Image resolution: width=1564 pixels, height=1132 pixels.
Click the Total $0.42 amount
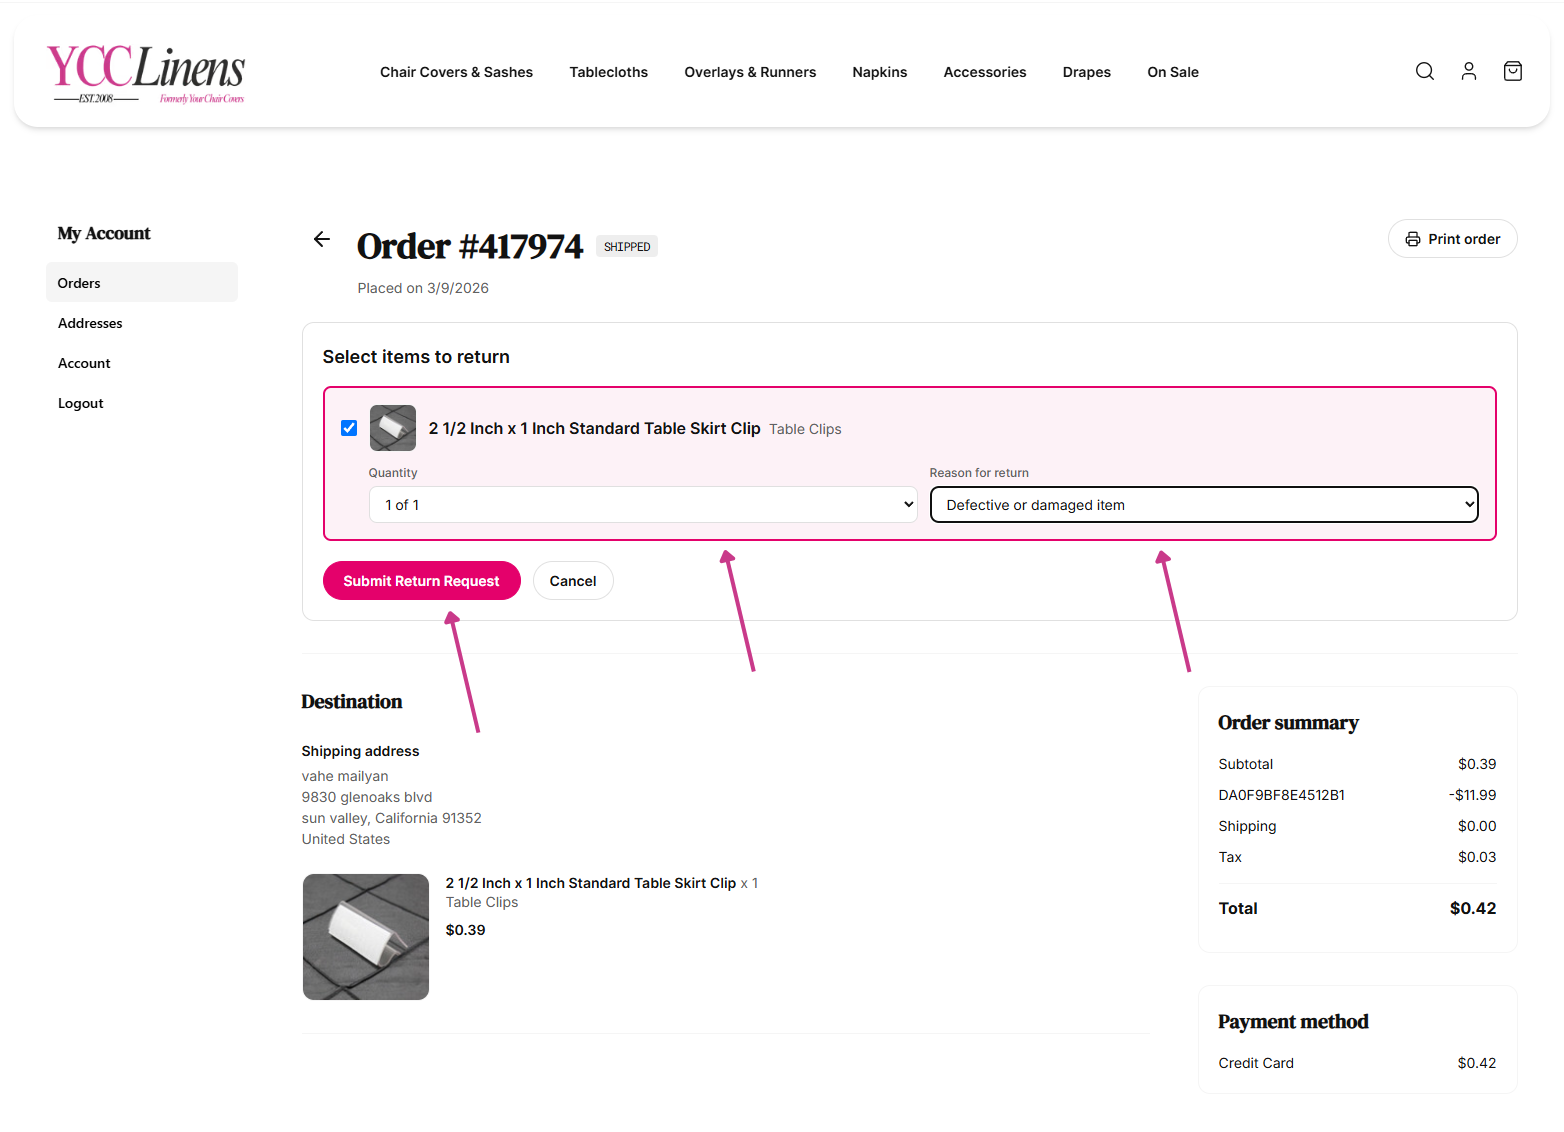[x=1473, y=908]
